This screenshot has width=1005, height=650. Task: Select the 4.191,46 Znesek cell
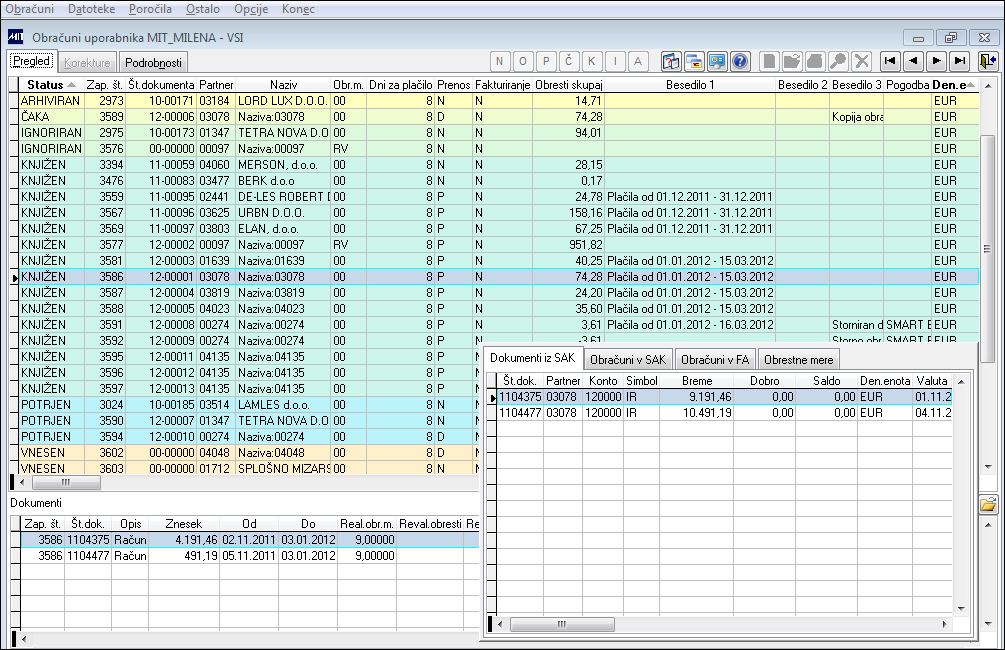pyautogui.click(x=183, y=540)
